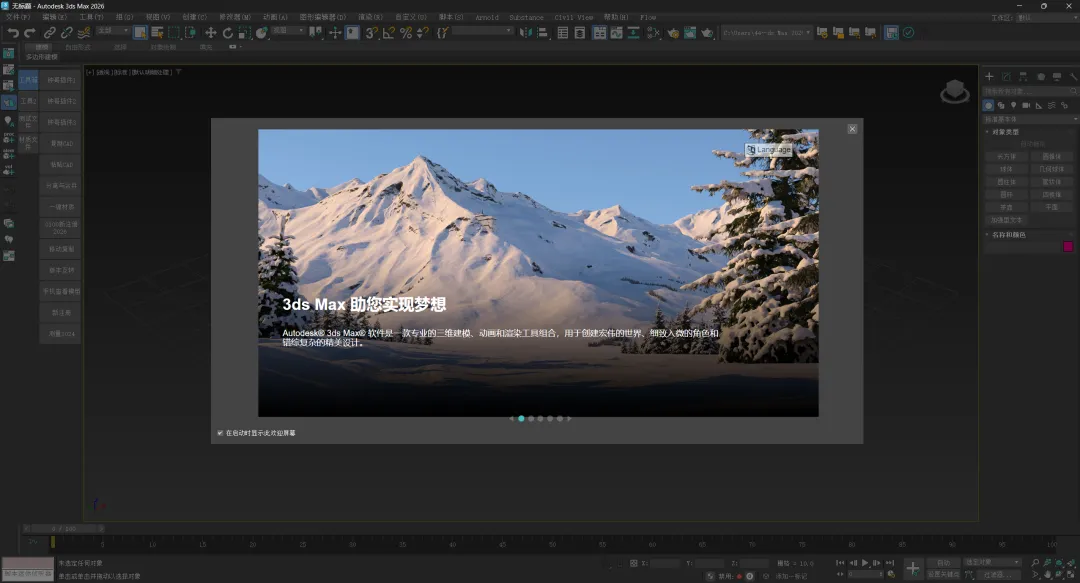Click the Mirror tool icon
This screenshot has width=1080, height=583.
pyautogui.click(x=526, y=32)
